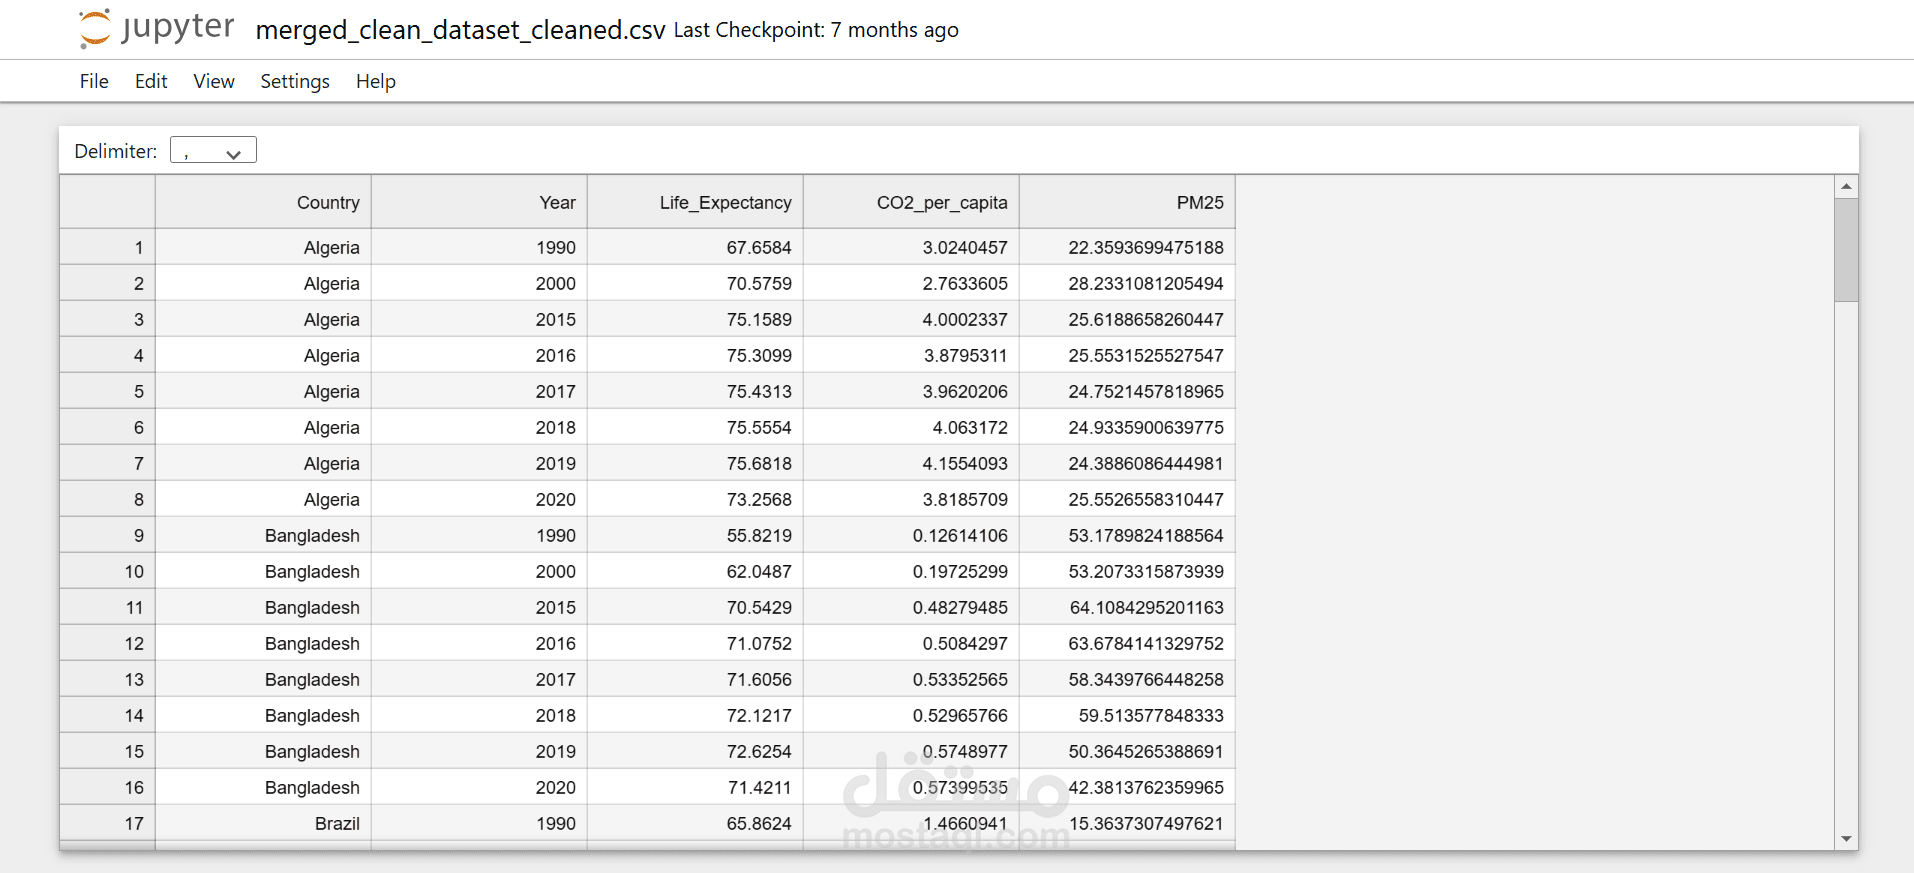The width and height of the screenshot is (1914, 873).
Task: Select the Year column header
Action: coord(479,202)
